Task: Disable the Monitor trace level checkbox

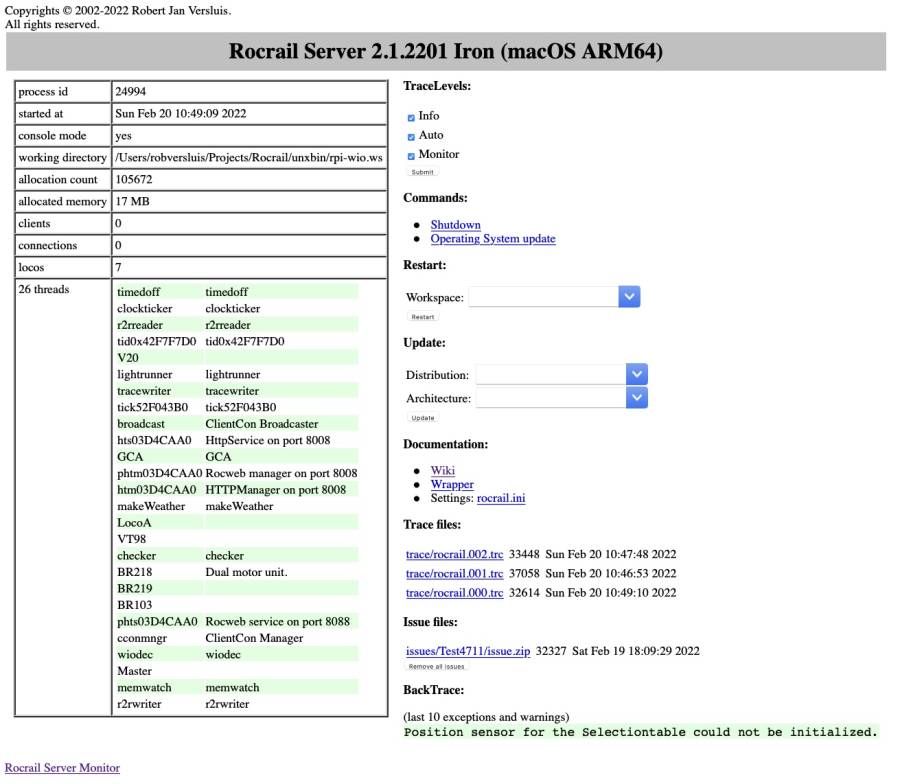Action: (411, 155)
